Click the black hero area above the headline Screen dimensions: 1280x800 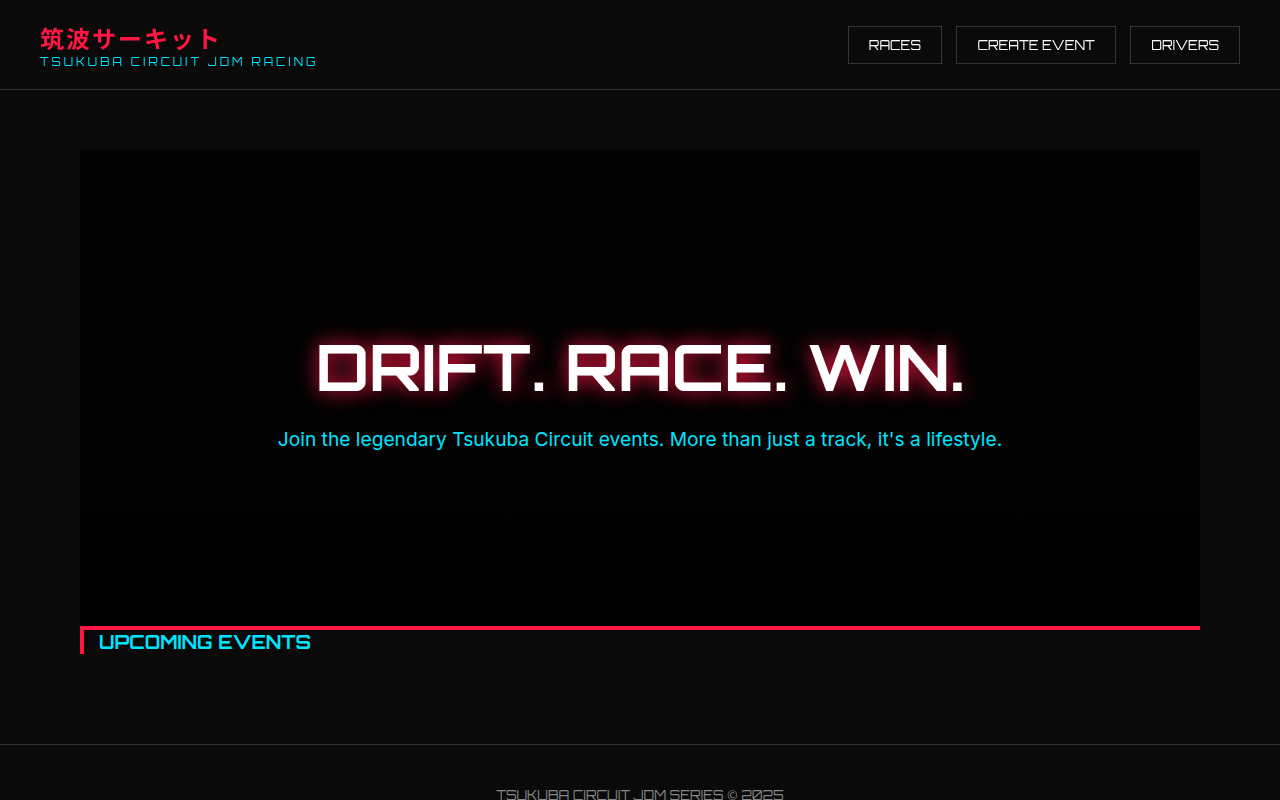tap(640, 240)
